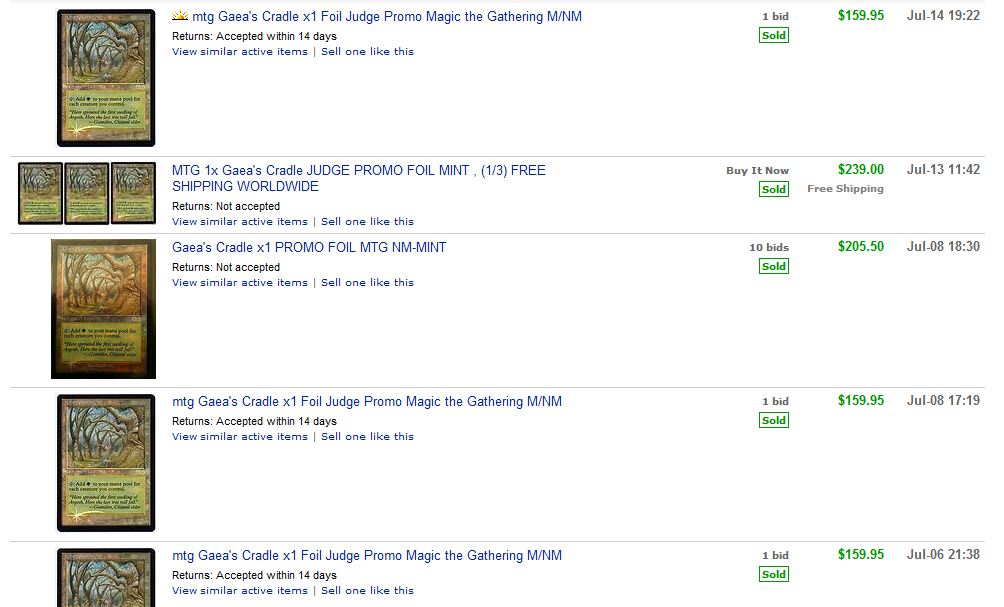This screenshot has width=1004, height=607.
Task: Click the third thumbnail on the $239.00 listing
Action: click(133, 193)
